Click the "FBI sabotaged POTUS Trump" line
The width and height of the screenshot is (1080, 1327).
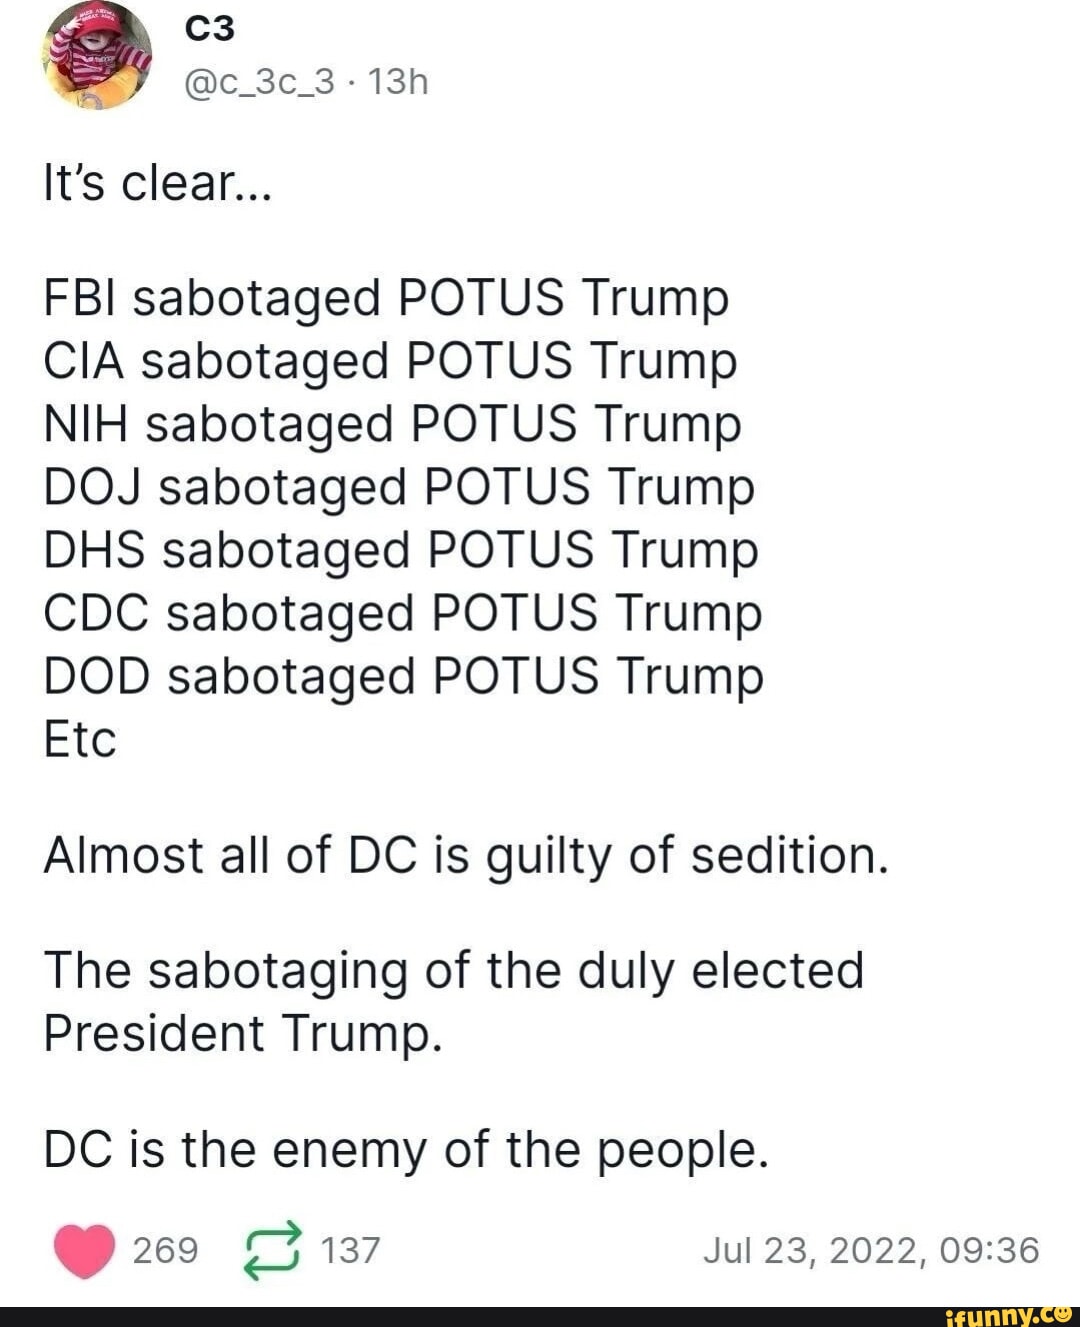click(x=386, y=298)
